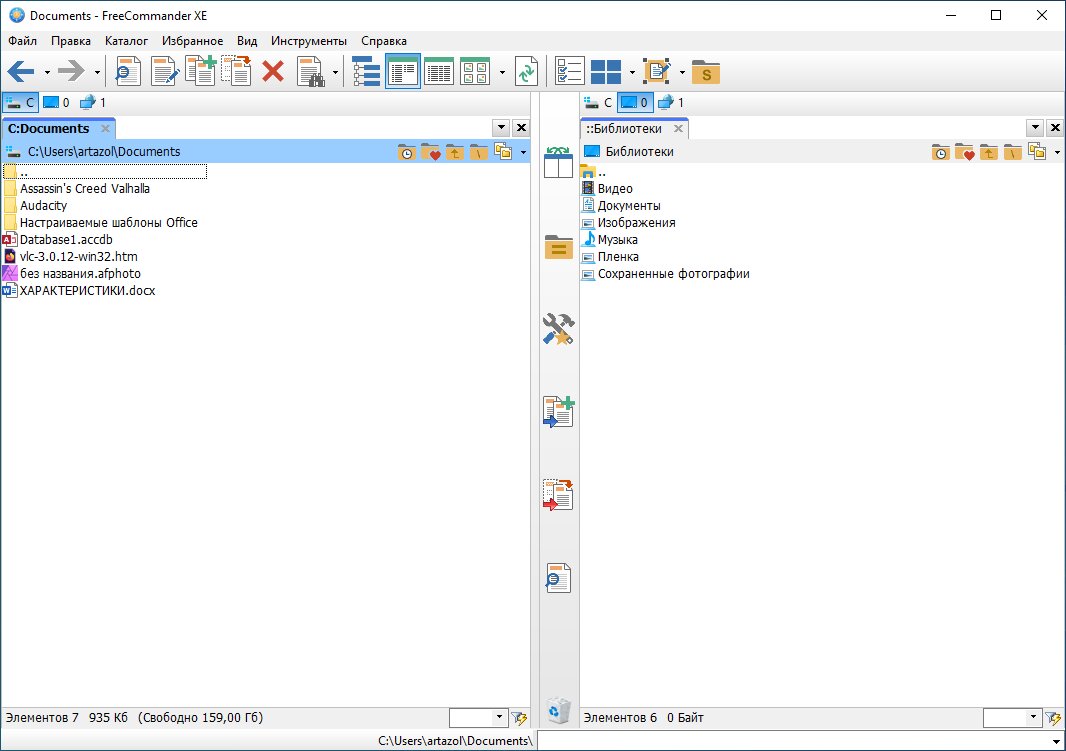Click the gray forward arrow
The height and width of the screenshot is (751, 1066).
coord(71,71)
